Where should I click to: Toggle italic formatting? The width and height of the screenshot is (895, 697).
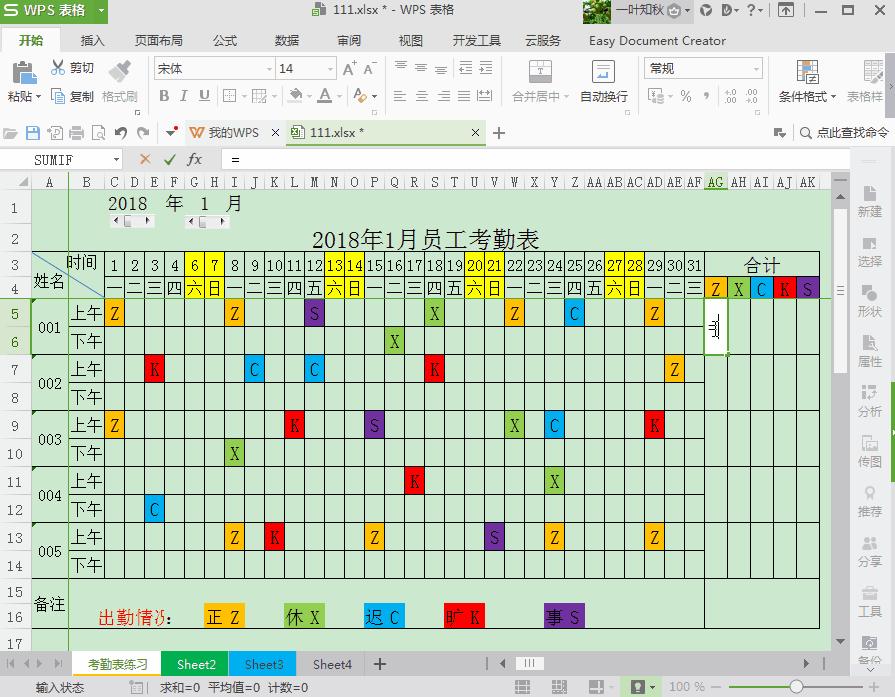[185, 97]
